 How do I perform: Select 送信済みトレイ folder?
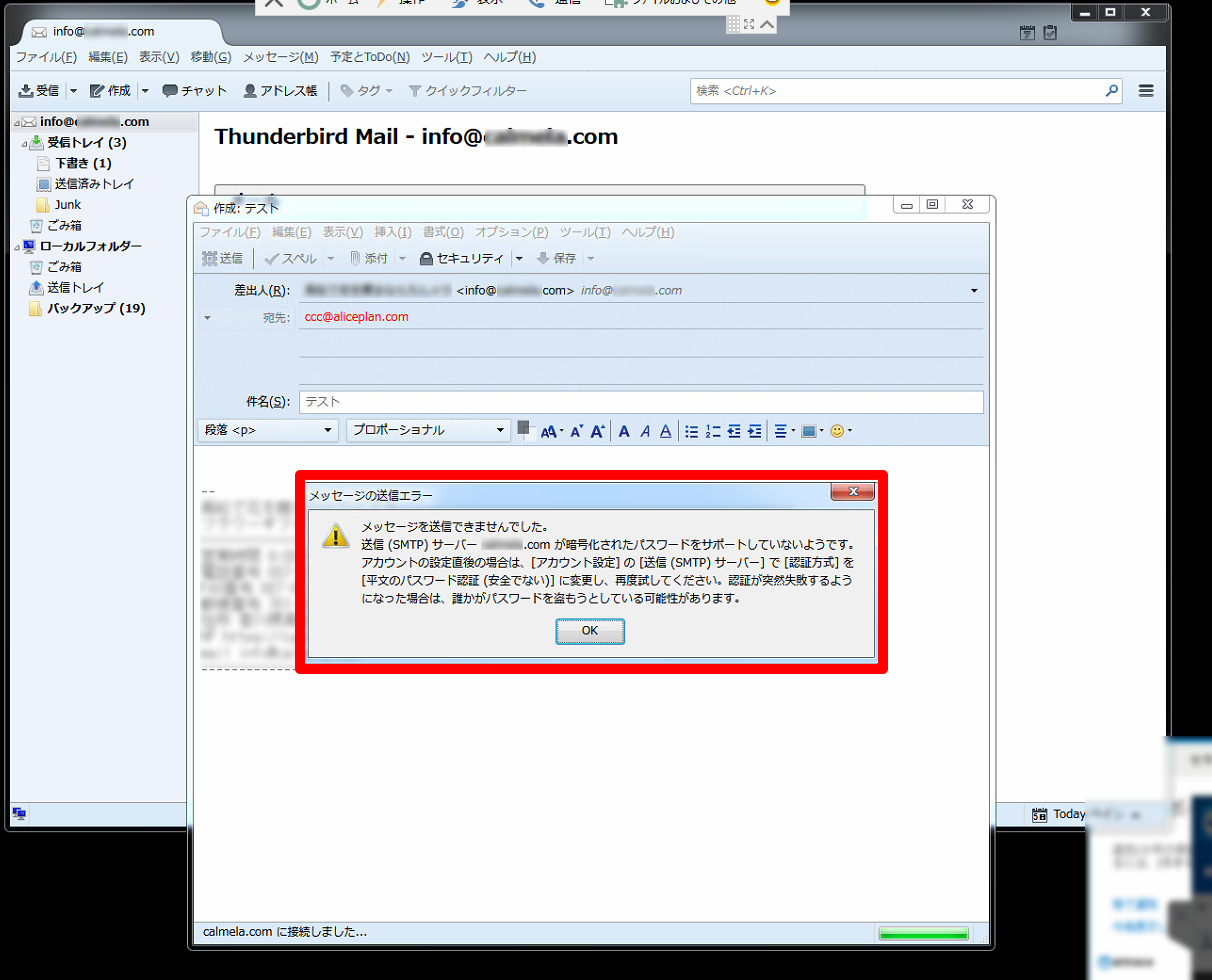94,184
